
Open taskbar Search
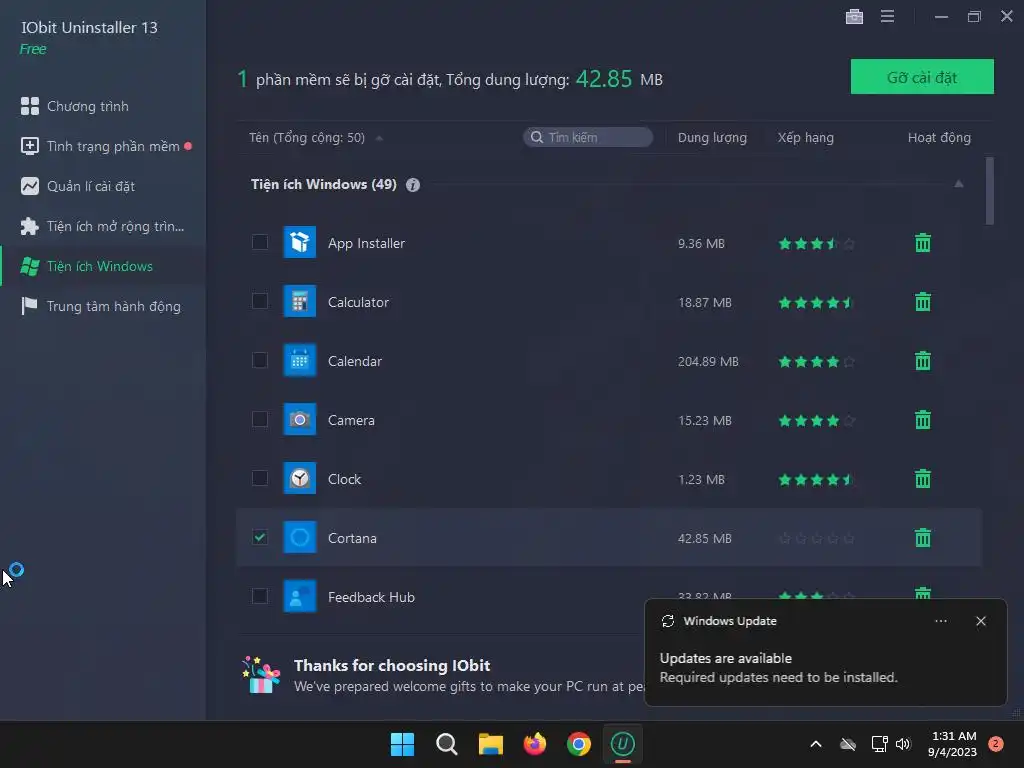click(447, 744)
